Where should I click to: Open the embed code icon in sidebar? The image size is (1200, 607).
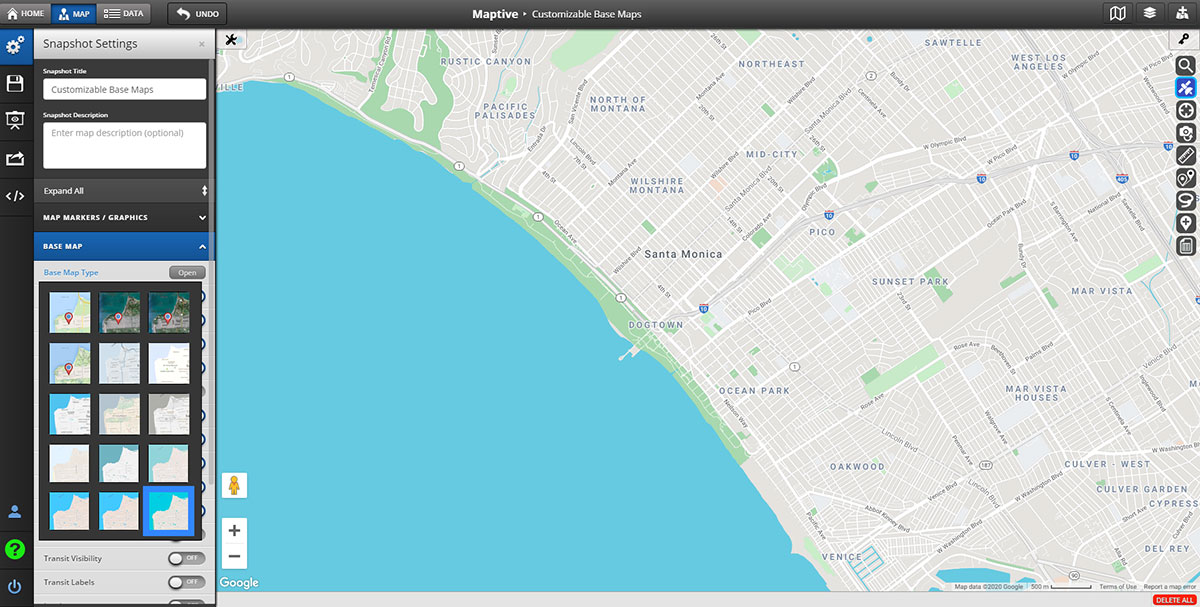[x=15, y=196]
